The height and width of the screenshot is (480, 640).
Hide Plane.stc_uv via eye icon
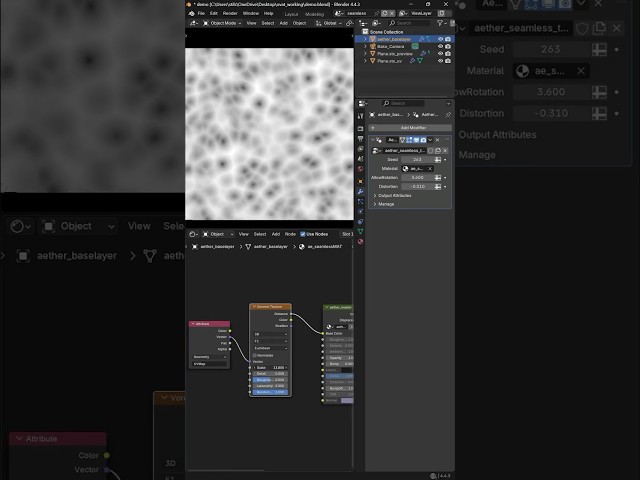[440, 61]
